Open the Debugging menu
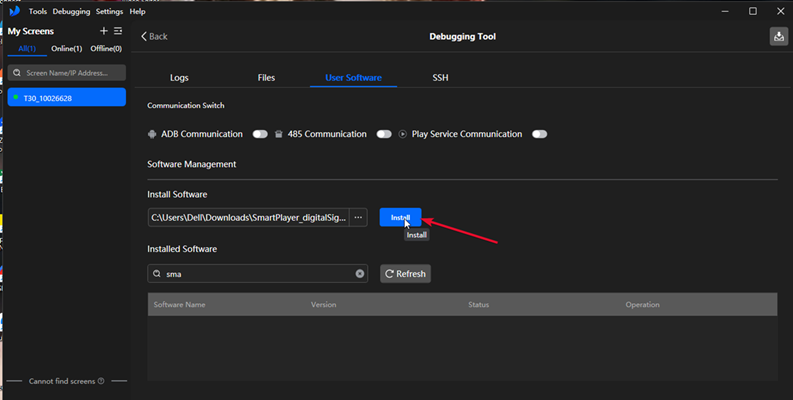 tap(71, 11)
